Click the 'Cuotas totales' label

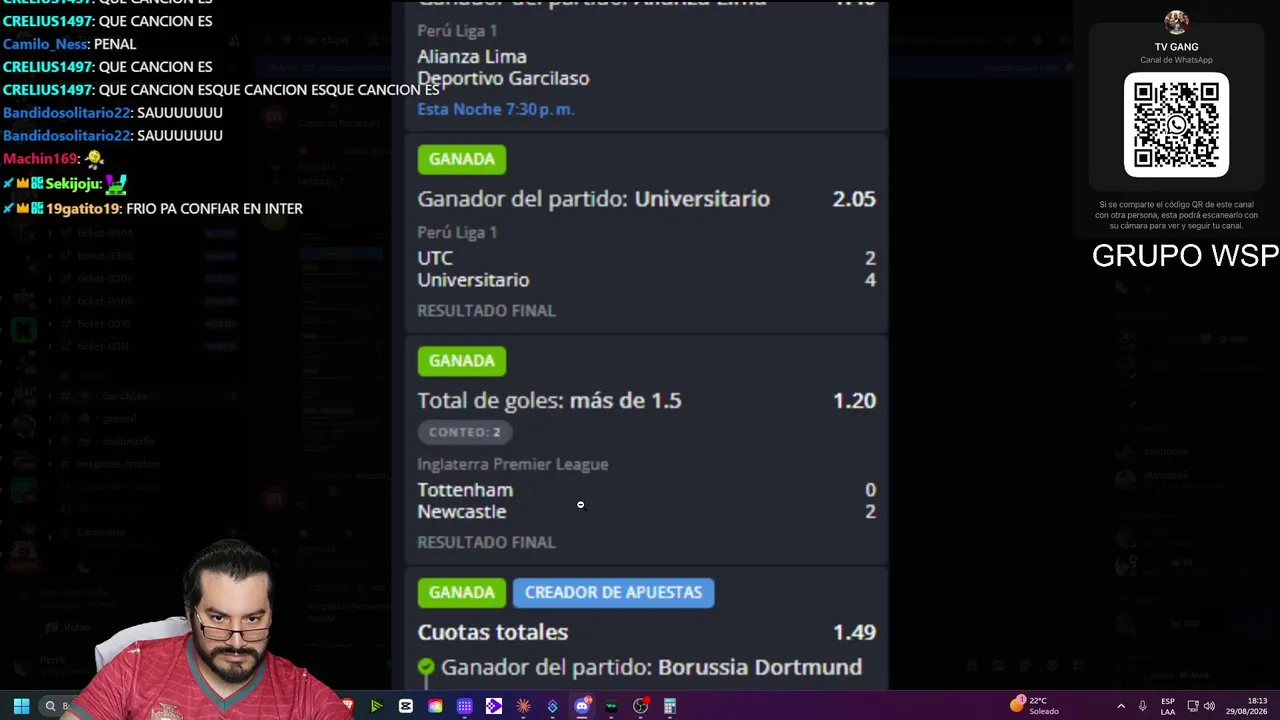[x=492, y=632]
